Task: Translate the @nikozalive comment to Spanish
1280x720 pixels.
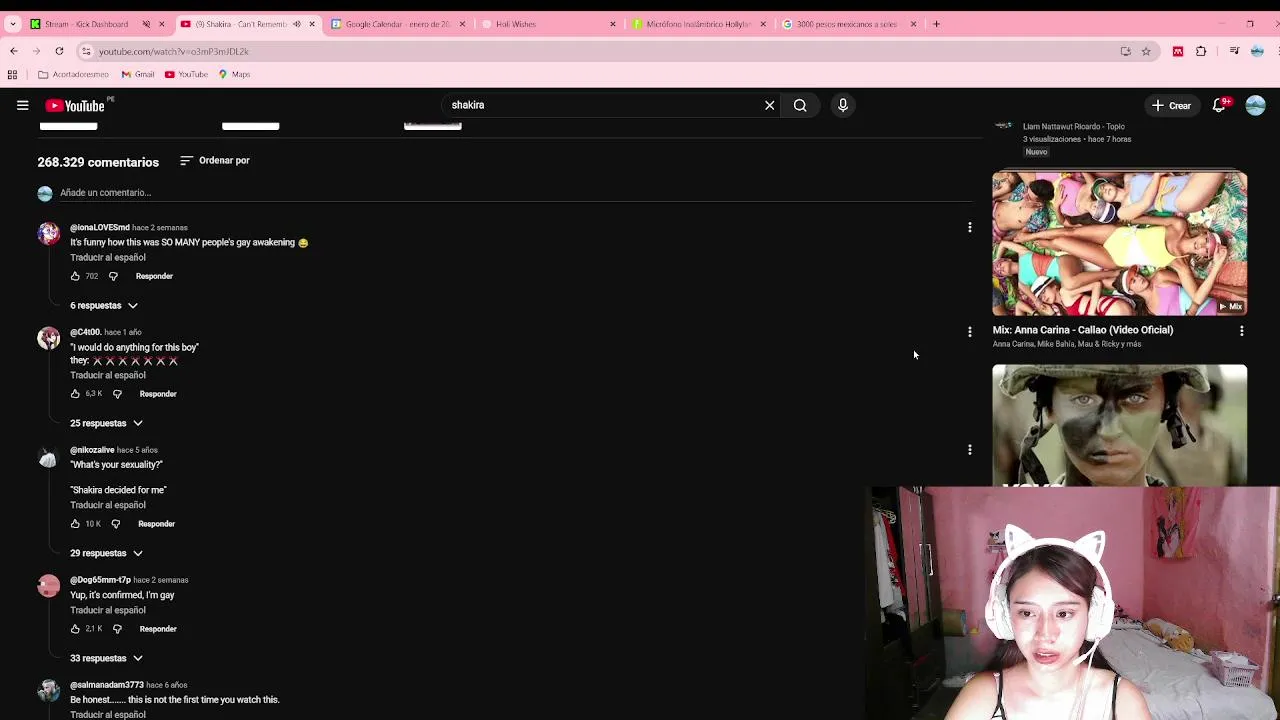Action: 107,506
